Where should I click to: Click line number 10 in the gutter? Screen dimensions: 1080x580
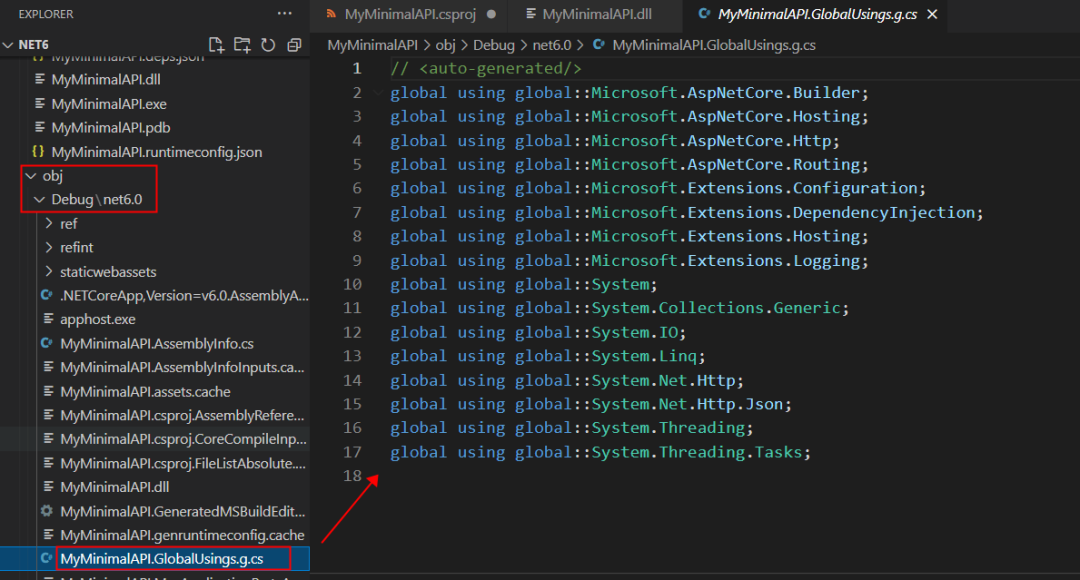click(353, 284)
